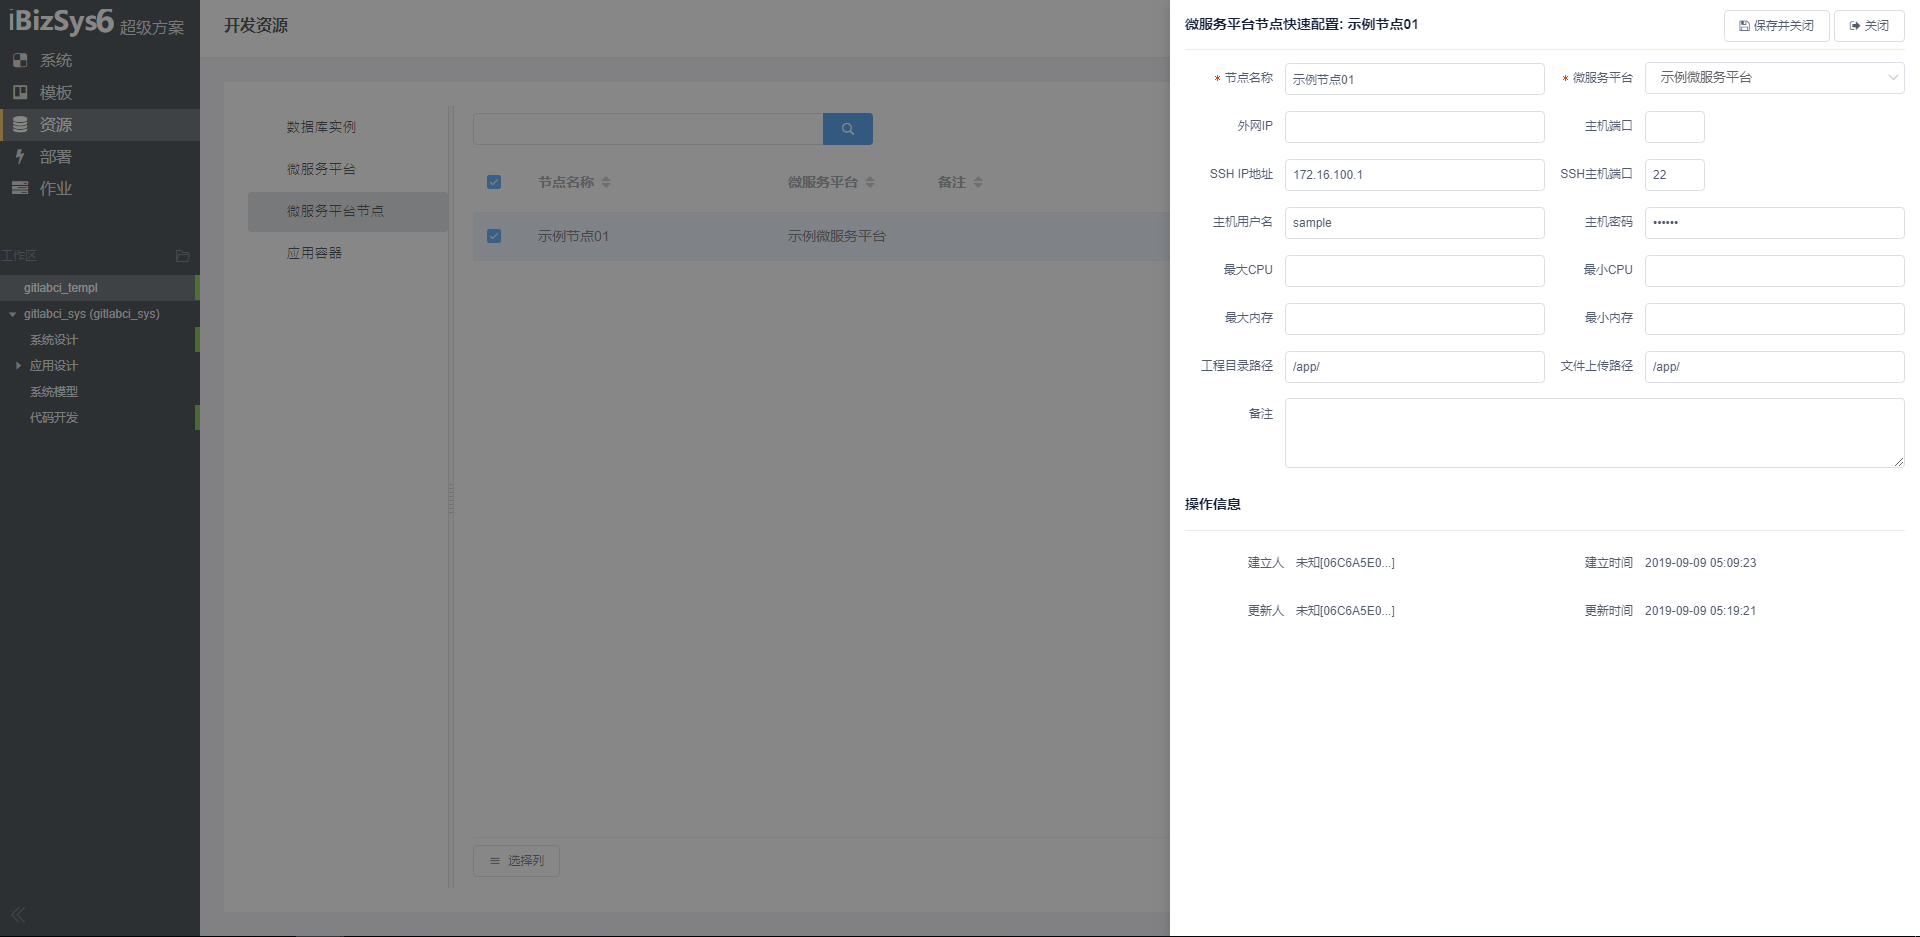The image size is (1920, 937).
Task: Select the 数据库实例 menu item
Action: pos(321,127)
